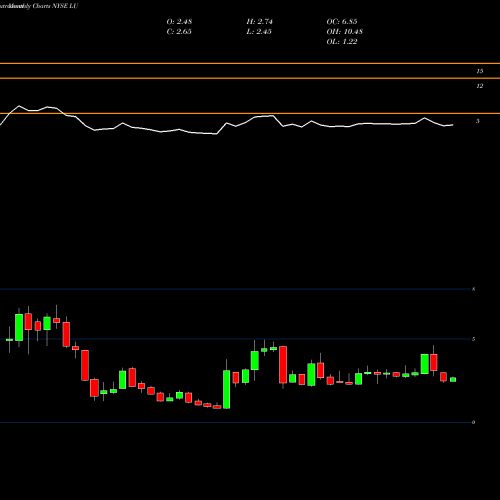Click the open value 'O: 2.48'
The width and height of the screenshot is (500, 500).
click(179, 21)
